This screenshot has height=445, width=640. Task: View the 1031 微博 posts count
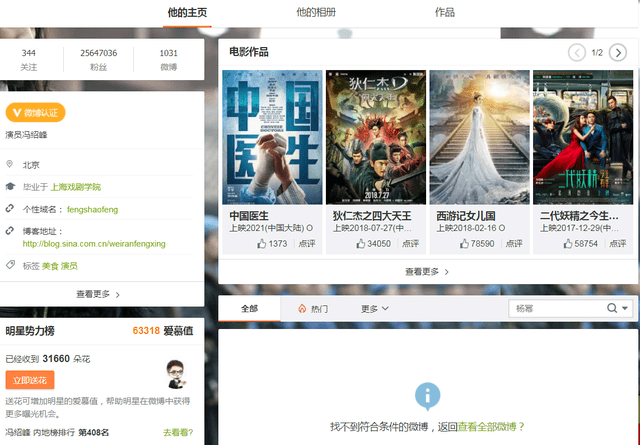pyautogui.click(x=169, y=60)
